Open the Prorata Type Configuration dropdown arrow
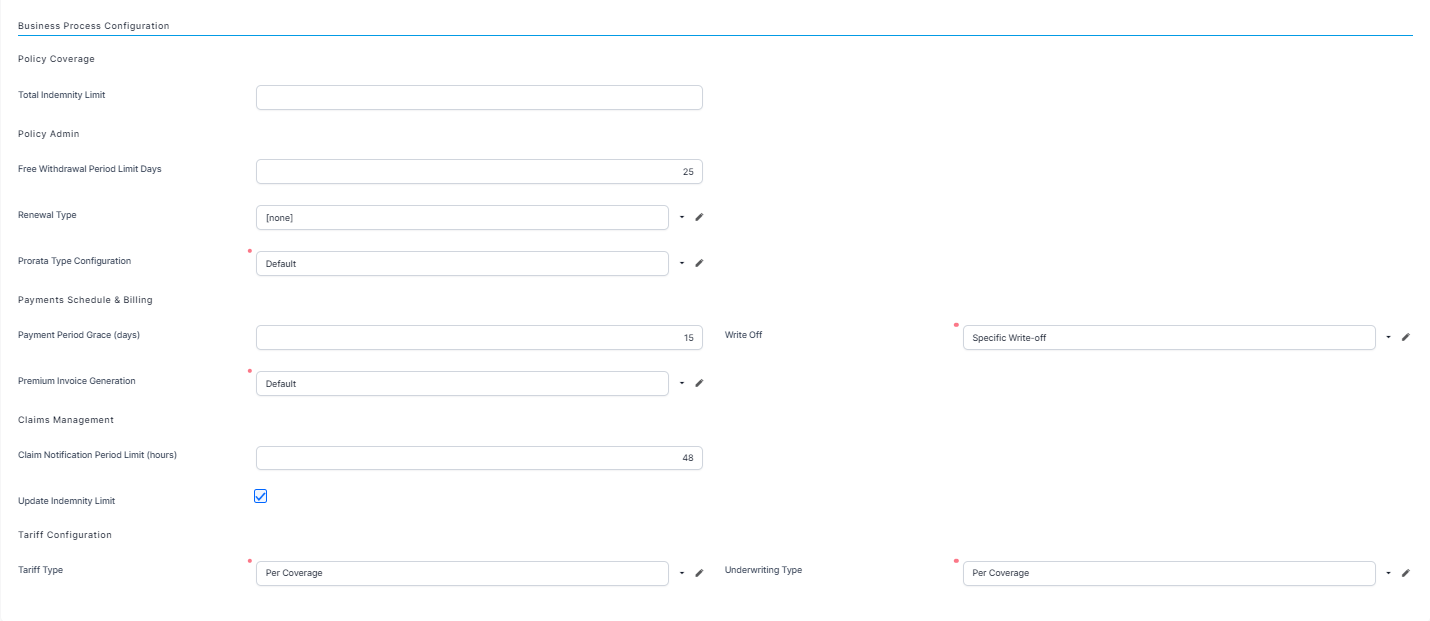The width and height of the screenshot is (1430, 621). coord(682,263)
